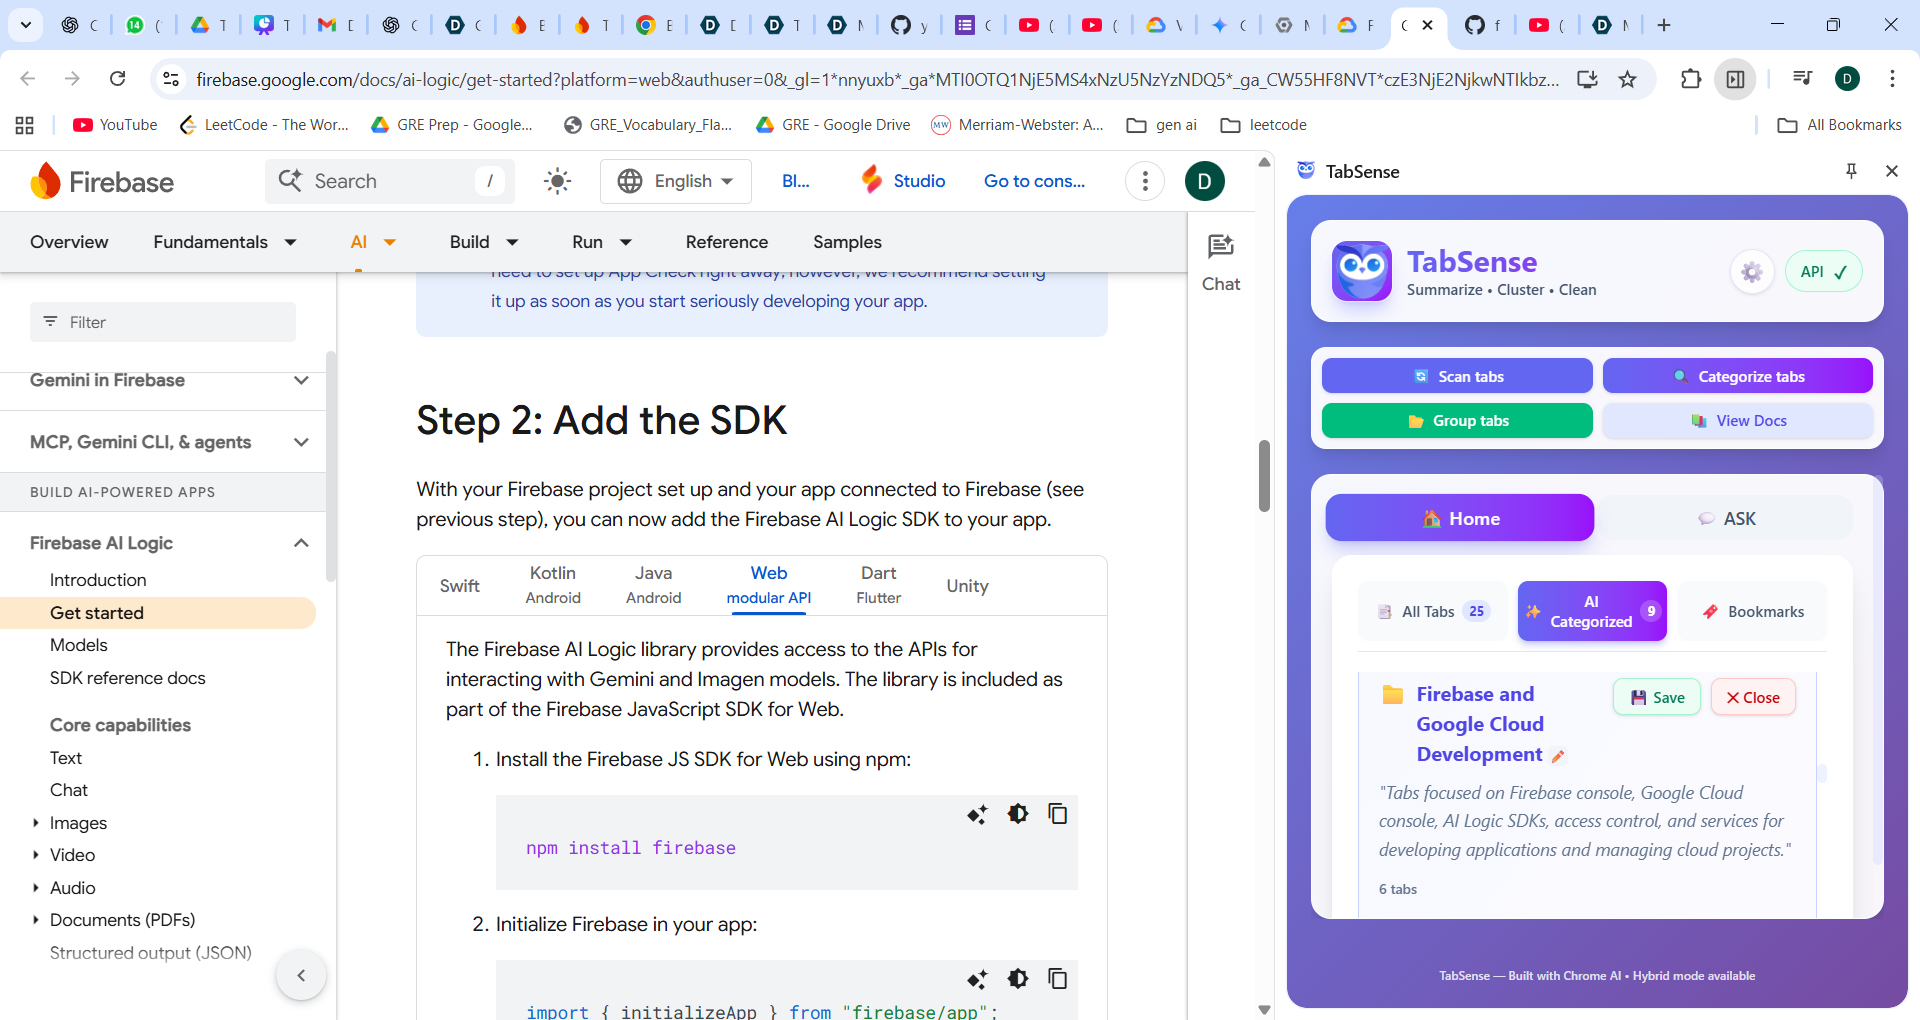Open YouTube bookmark
The width and height of the screenshot is (1920, 1020).
tap(115, 125)
